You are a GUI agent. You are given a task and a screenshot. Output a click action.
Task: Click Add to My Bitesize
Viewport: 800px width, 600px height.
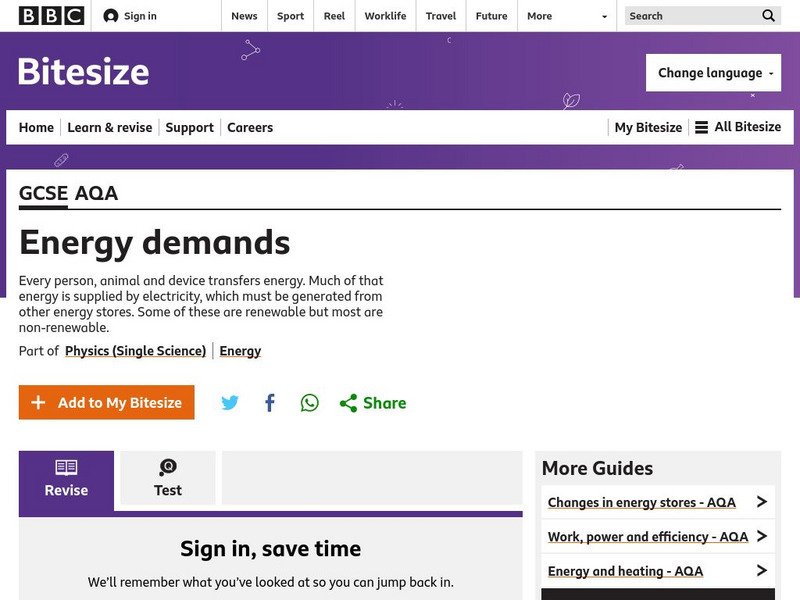[x=106, y=402]
